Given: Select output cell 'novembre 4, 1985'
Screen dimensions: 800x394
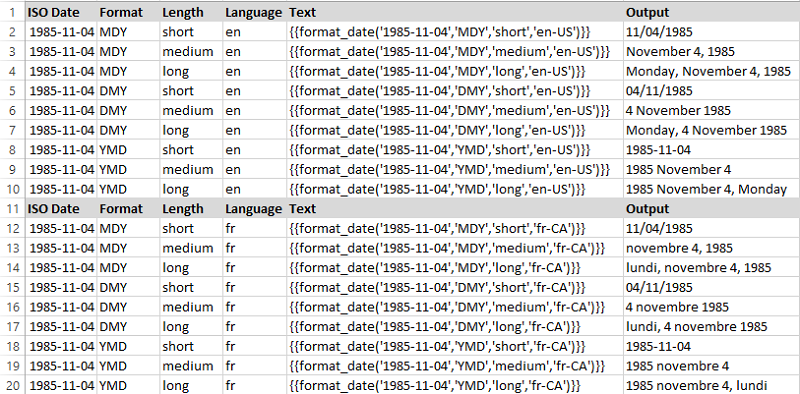Looking at the screenshot, I should [x=711, y=248].
